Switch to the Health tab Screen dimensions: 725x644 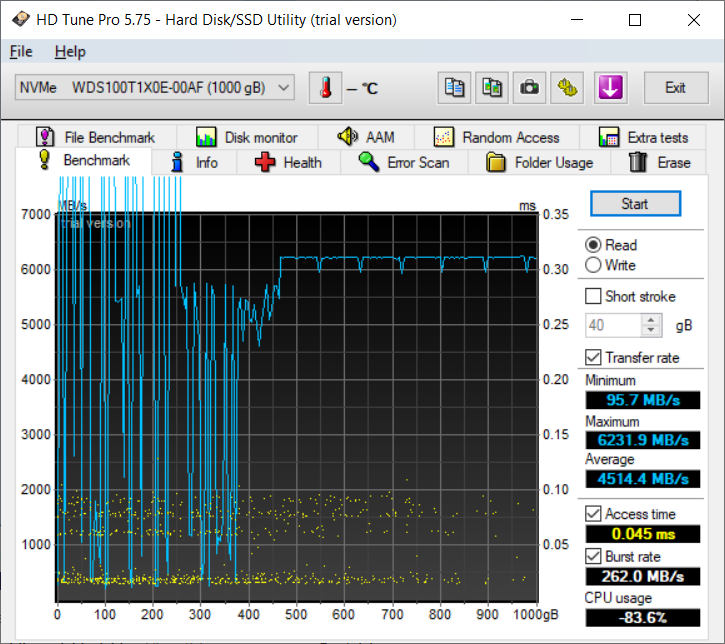coord(289,162)
